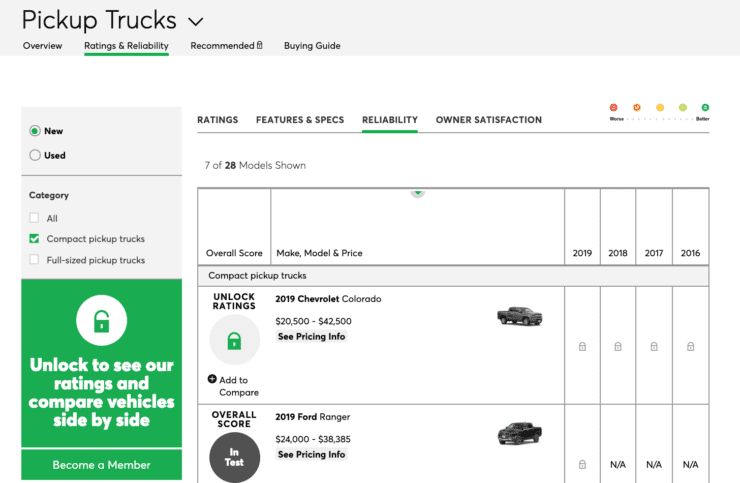The height and width of the screenshot is (483, 740).
Task: Click Ford Ranger 2019 reliability lock icon
Action: [x=582, y=465]
